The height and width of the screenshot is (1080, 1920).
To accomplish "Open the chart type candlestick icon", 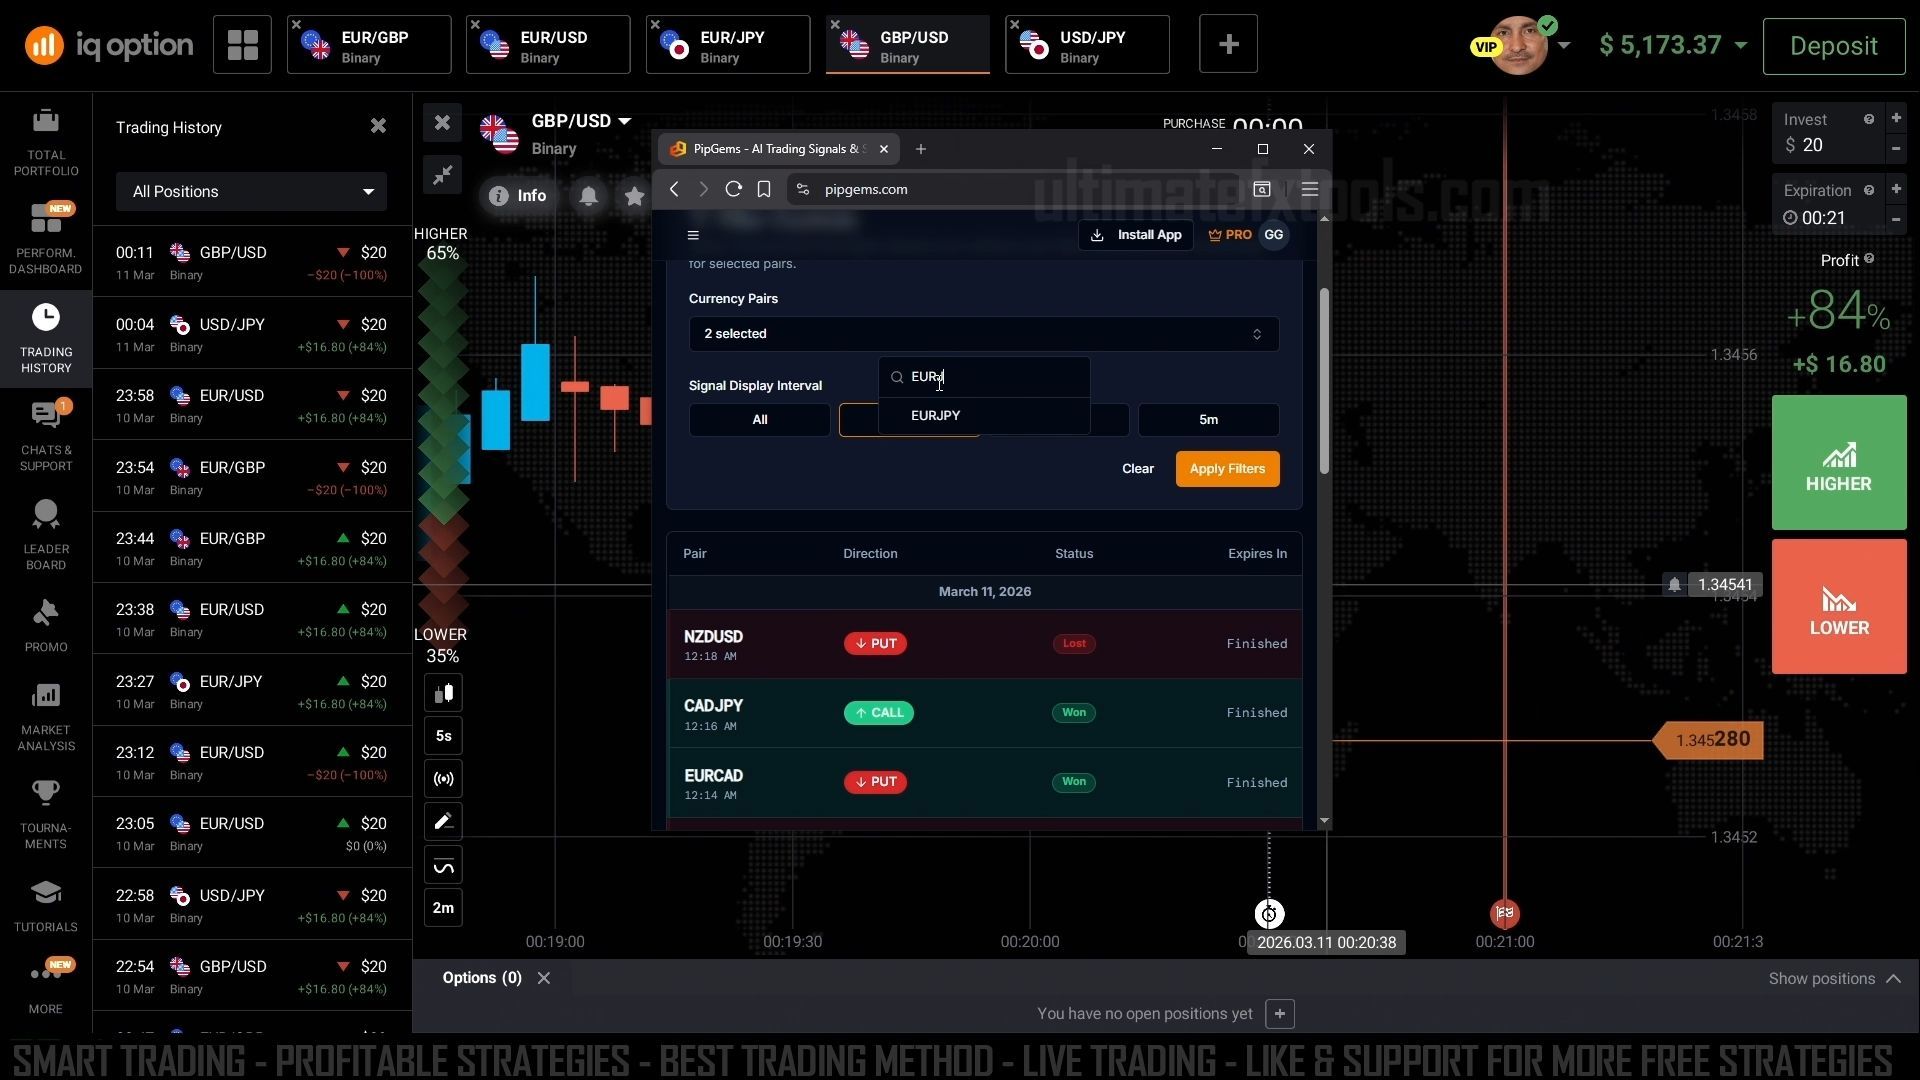I will (x=443, y=693).
